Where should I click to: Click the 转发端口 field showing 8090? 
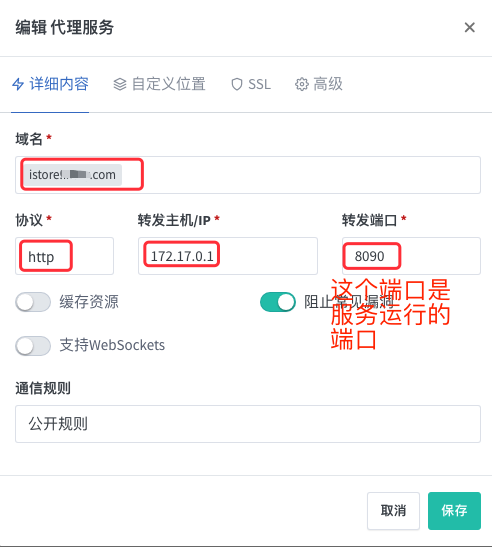click(411, 256)
